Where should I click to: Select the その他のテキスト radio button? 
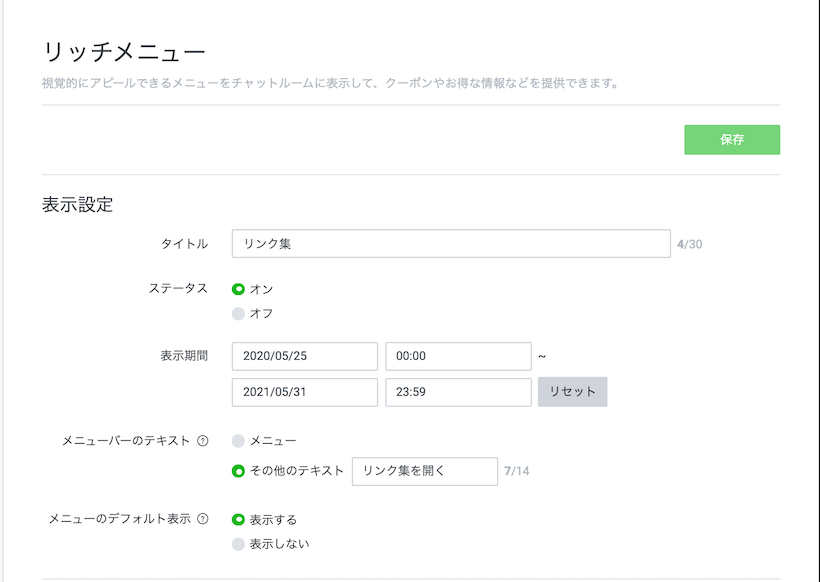238,471
